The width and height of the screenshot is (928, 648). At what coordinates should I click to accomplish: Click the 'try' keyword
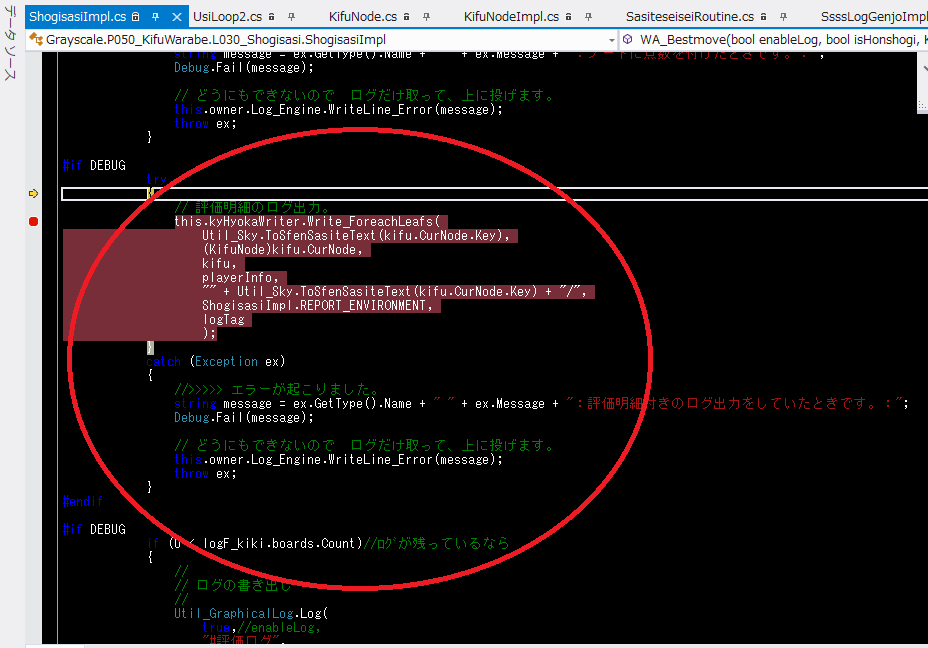tap(156, 179)
